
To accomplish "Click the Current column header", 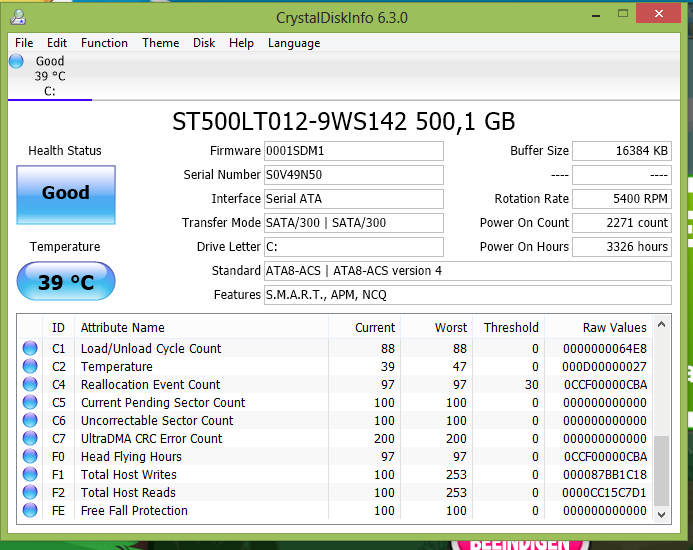I will (x=365, y=328).
